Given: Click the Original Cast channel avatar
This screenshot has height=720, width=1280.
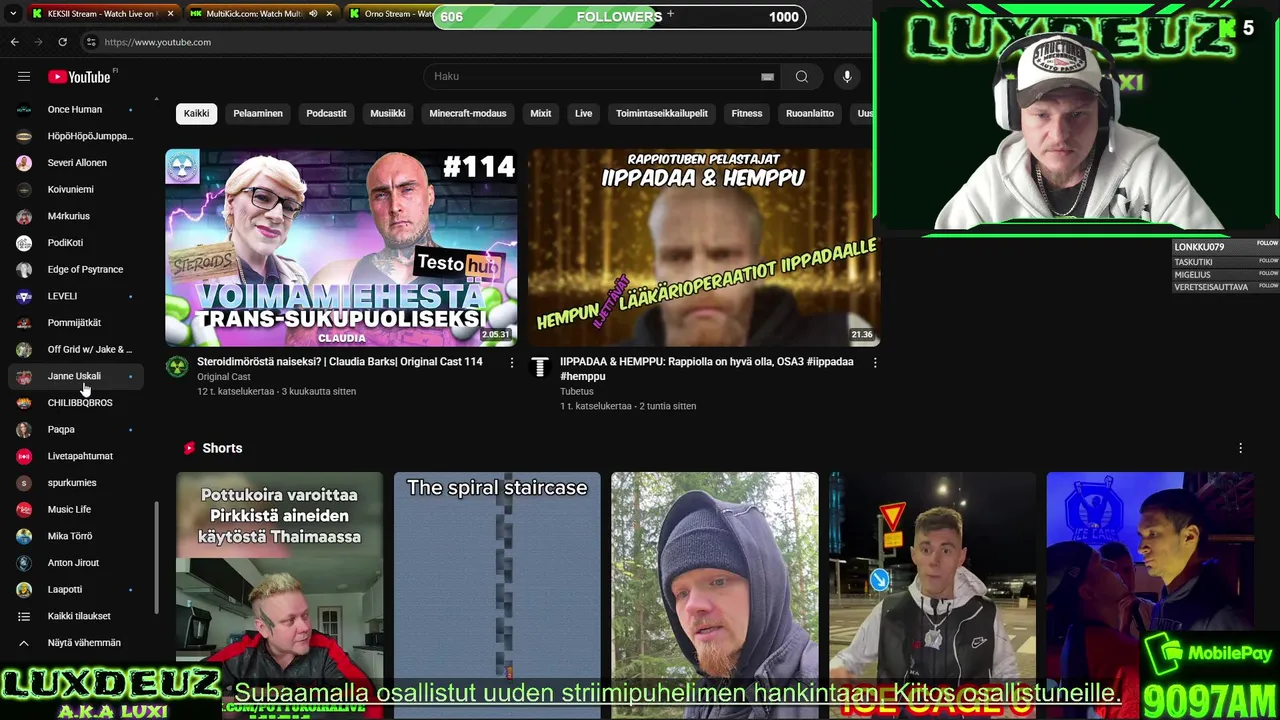Looking at the screenshot, I should (177, 367).
